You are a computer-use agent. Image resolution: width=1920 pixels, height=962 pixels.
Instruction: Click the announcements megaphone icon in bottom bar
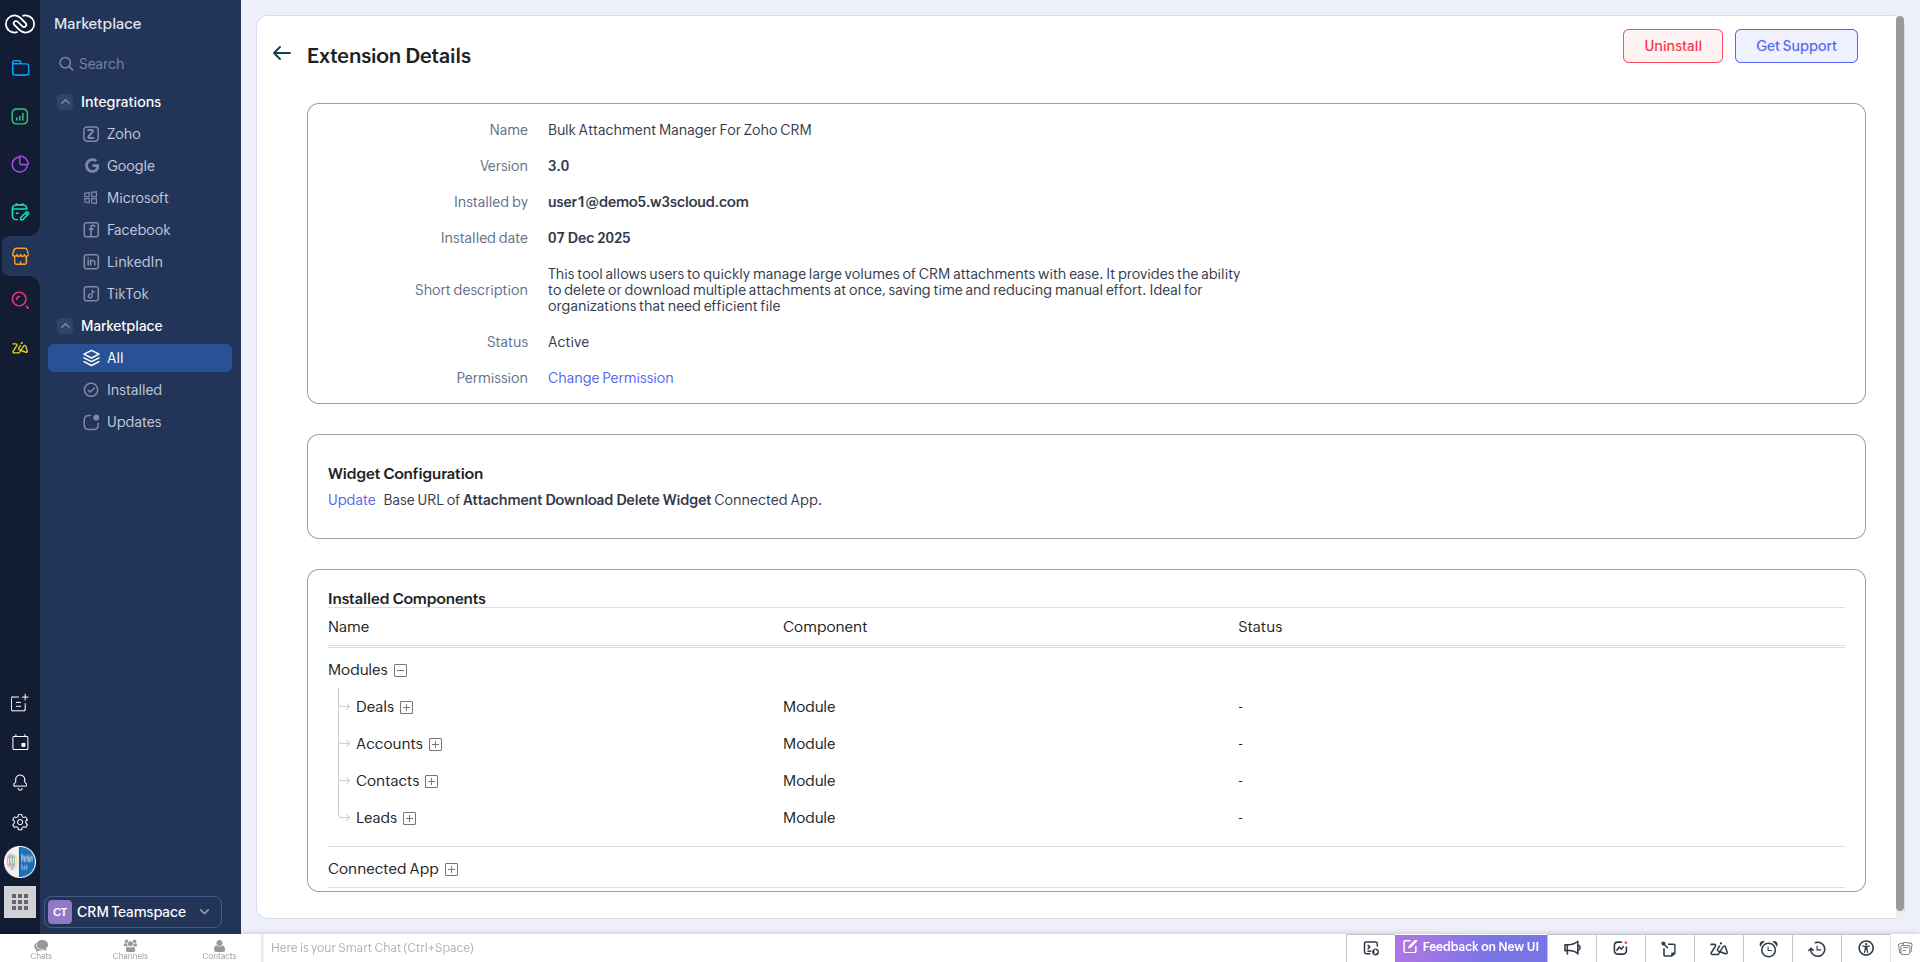pyautogui.click(x=1572, y=948)
